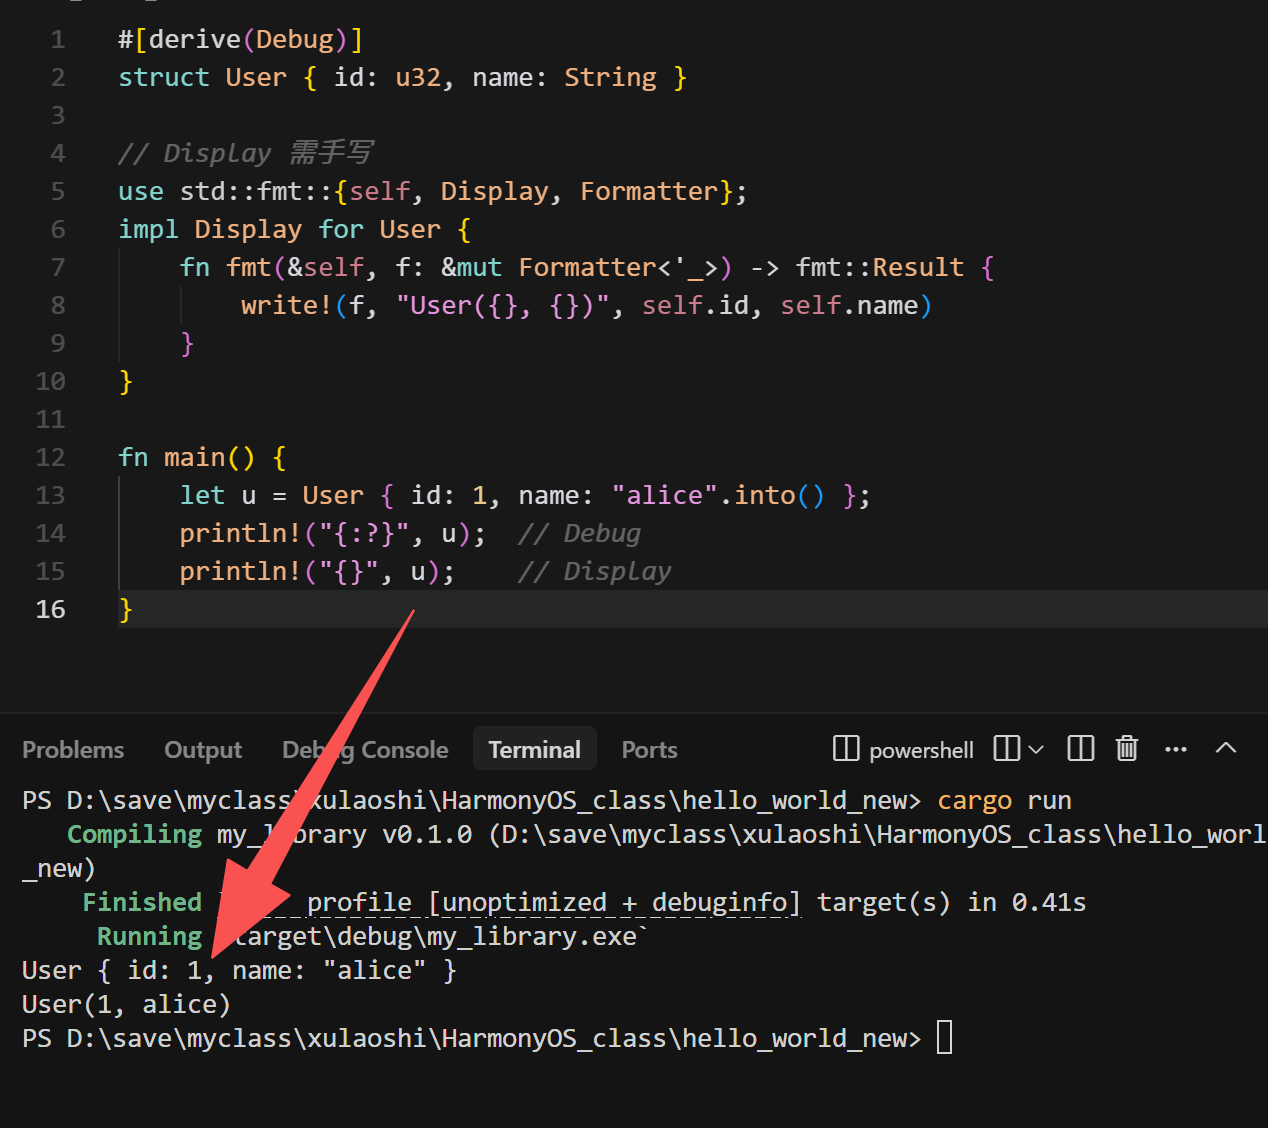Click the '// Display 需手写' comment
This screenshot has height=1128, width=1268.
coord(246,153)
